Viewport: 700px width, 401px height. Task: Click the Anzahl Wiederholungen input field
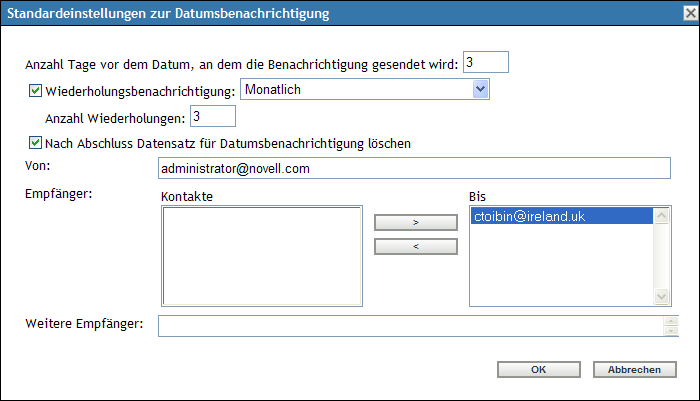click(213, 116)
